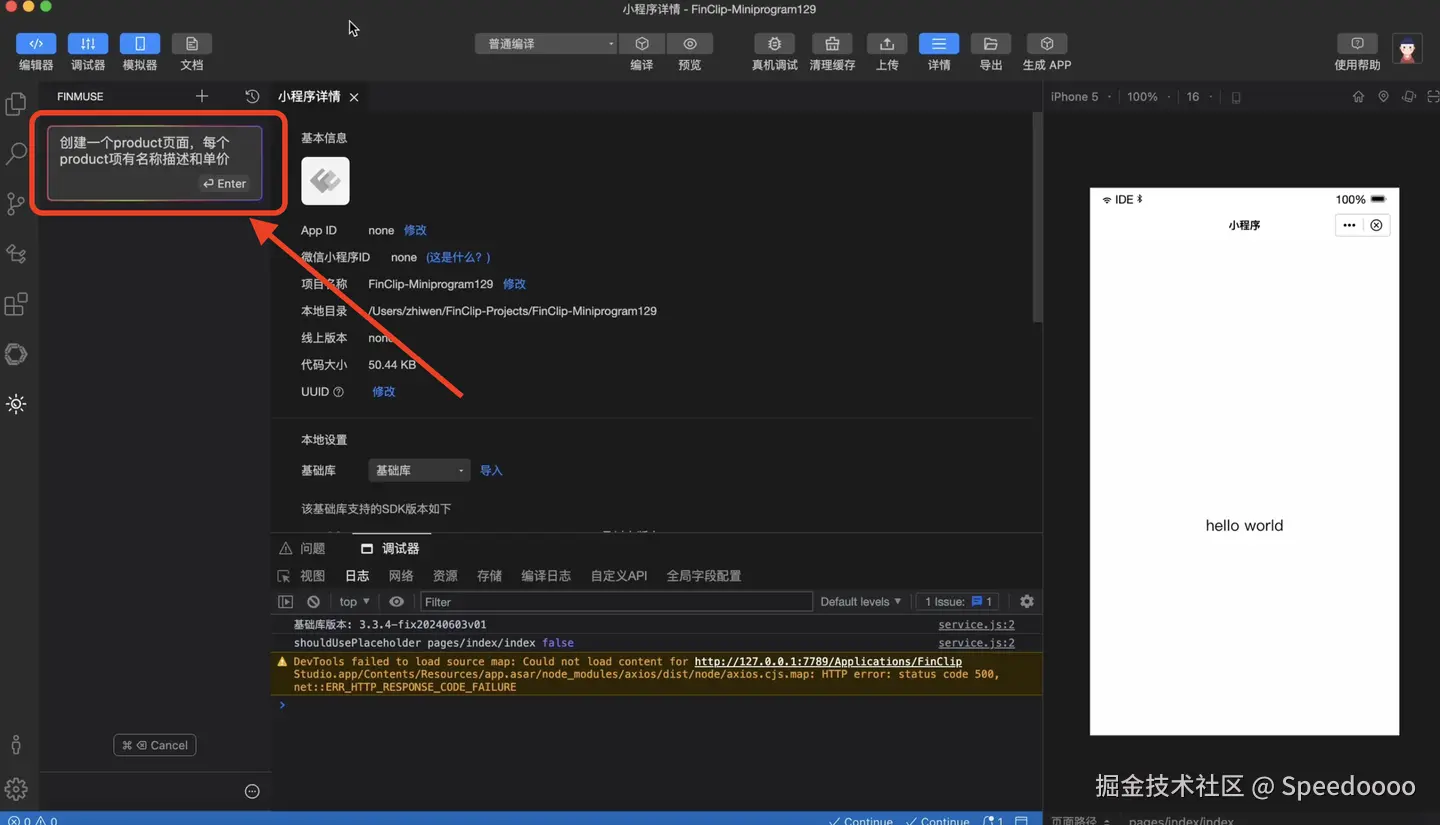
Task: Open 使用帮助 help in toolbar
Action: [x=1357, y=44]
